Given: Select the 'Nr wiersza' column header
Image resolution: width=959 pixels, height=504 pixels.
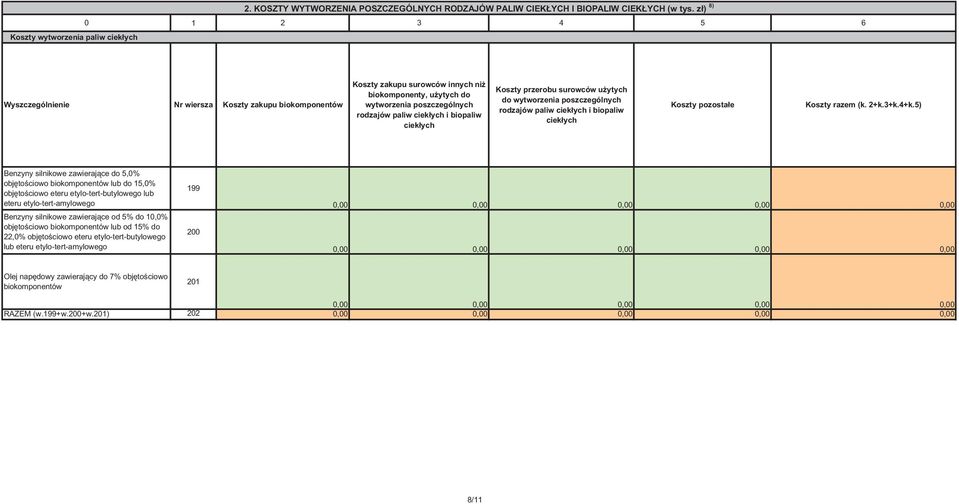Looking at the screenshot, I should 193,105.
